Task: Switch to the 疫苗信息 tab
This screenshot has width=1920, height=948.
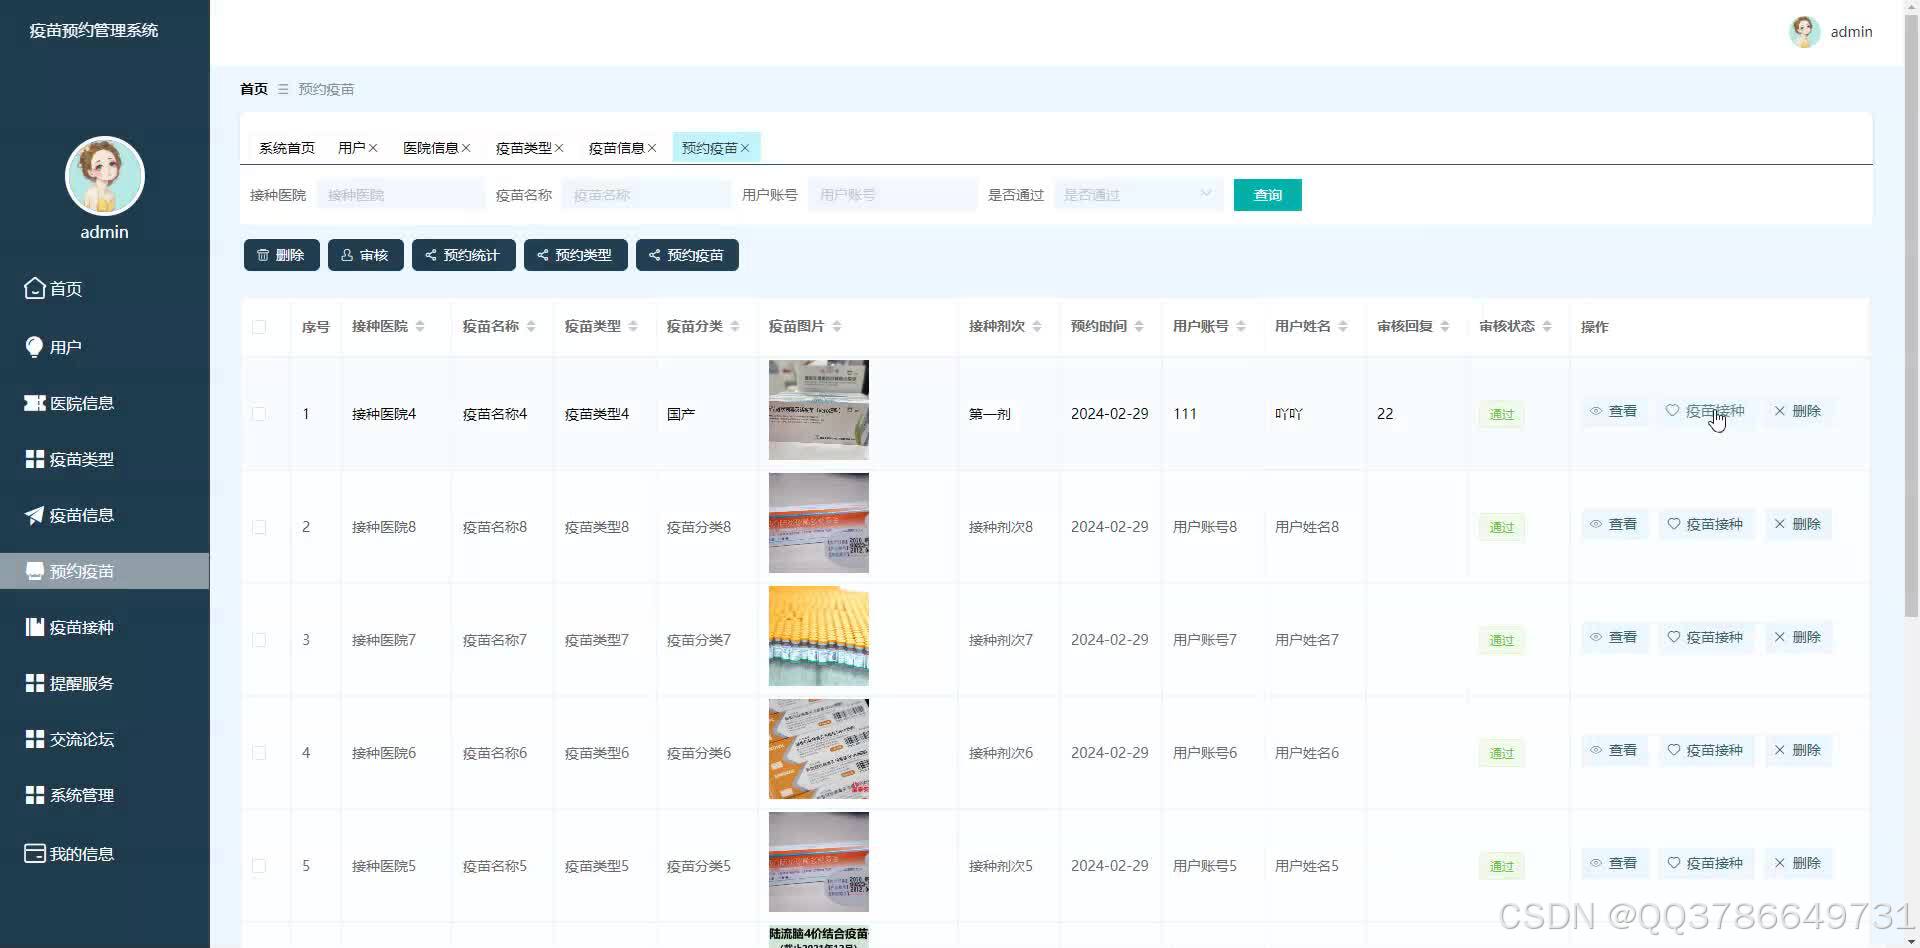Action: point(616,148)
